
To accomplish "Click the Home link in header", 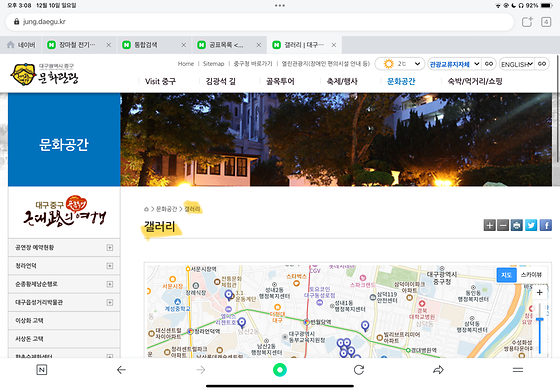I will pos(186,64).
